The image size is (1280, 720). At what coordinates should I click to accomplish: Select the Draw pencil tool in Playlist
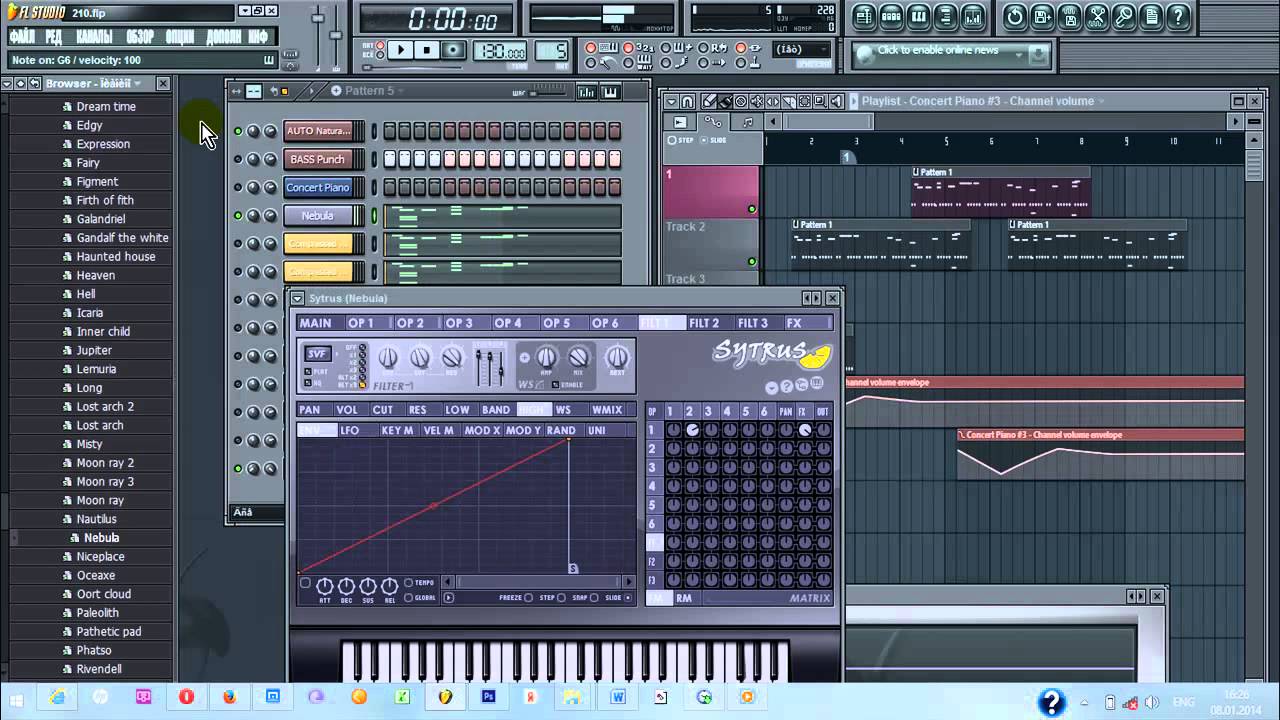(709, 101)
